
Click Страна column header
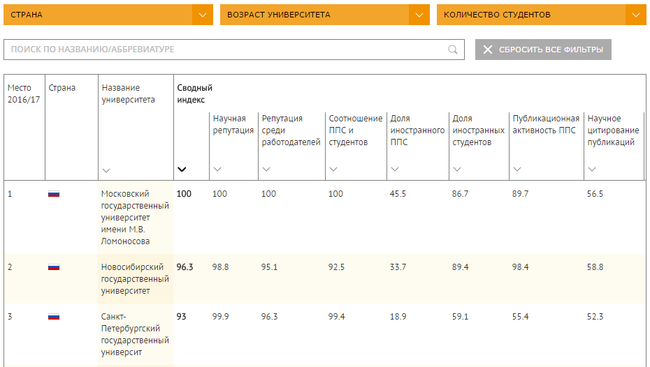click(62, 88)
